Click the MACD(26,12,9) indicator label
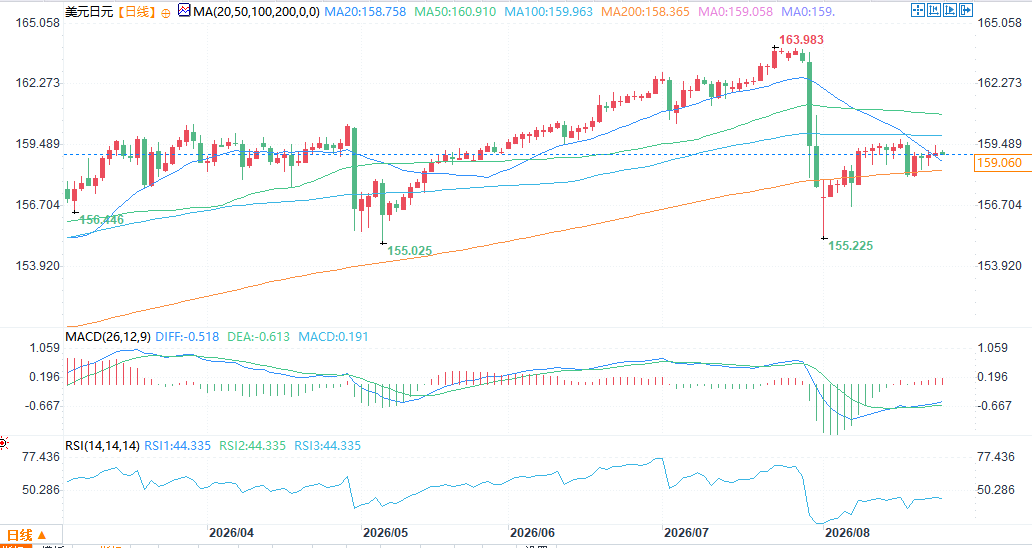This screenshot has height=548, width=1032. point(108,337)
